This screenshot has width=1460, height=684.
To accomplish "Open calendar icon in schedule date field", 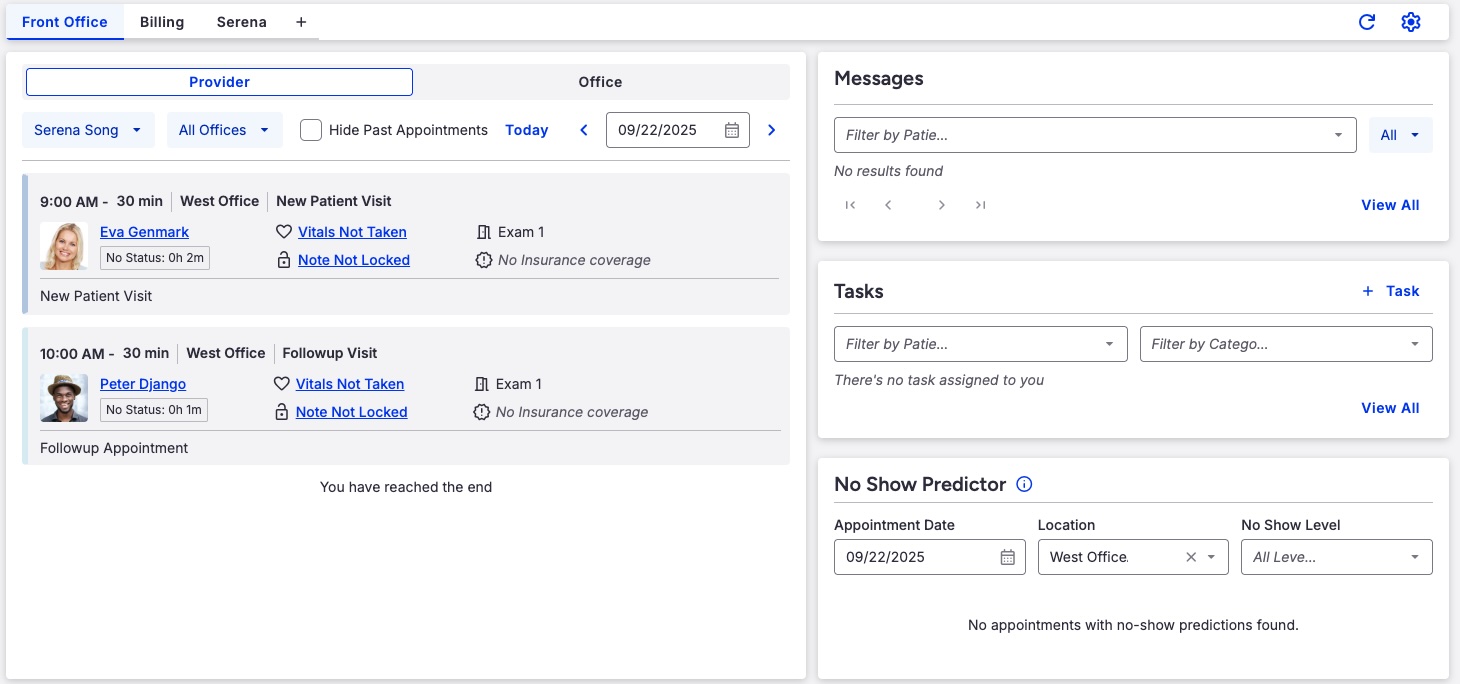I will click(x=732, y=130).
